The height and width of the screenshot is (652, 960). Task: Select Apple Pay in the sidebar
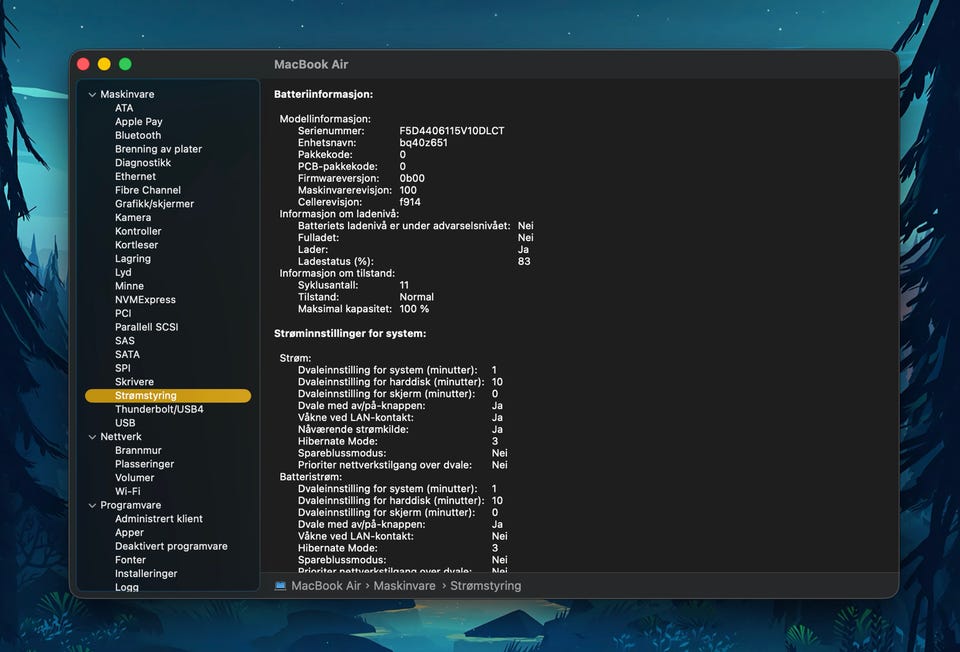tap(138, 122)
